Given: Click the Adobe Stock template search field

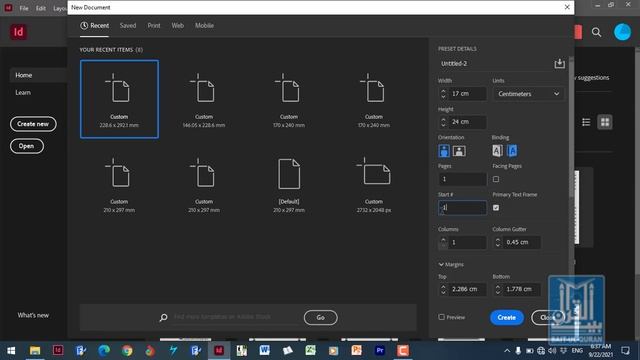Looking at the screenshot, I should tap(235, 317).
